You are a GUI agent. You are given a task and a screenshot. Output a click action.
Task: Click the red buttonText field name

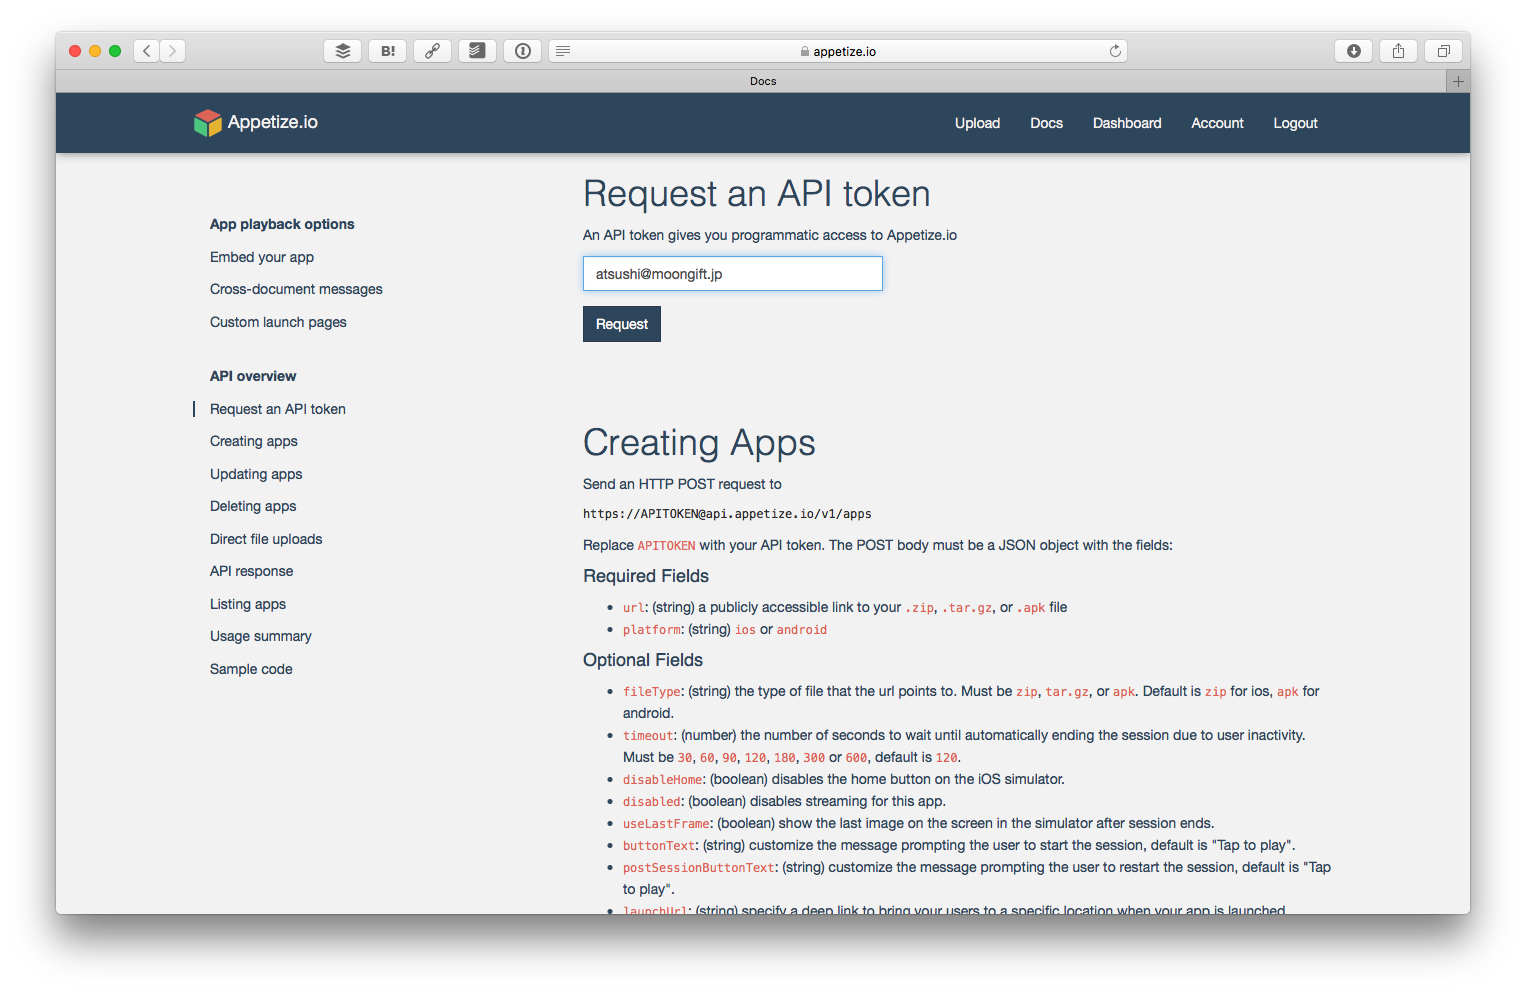(659, 846)
